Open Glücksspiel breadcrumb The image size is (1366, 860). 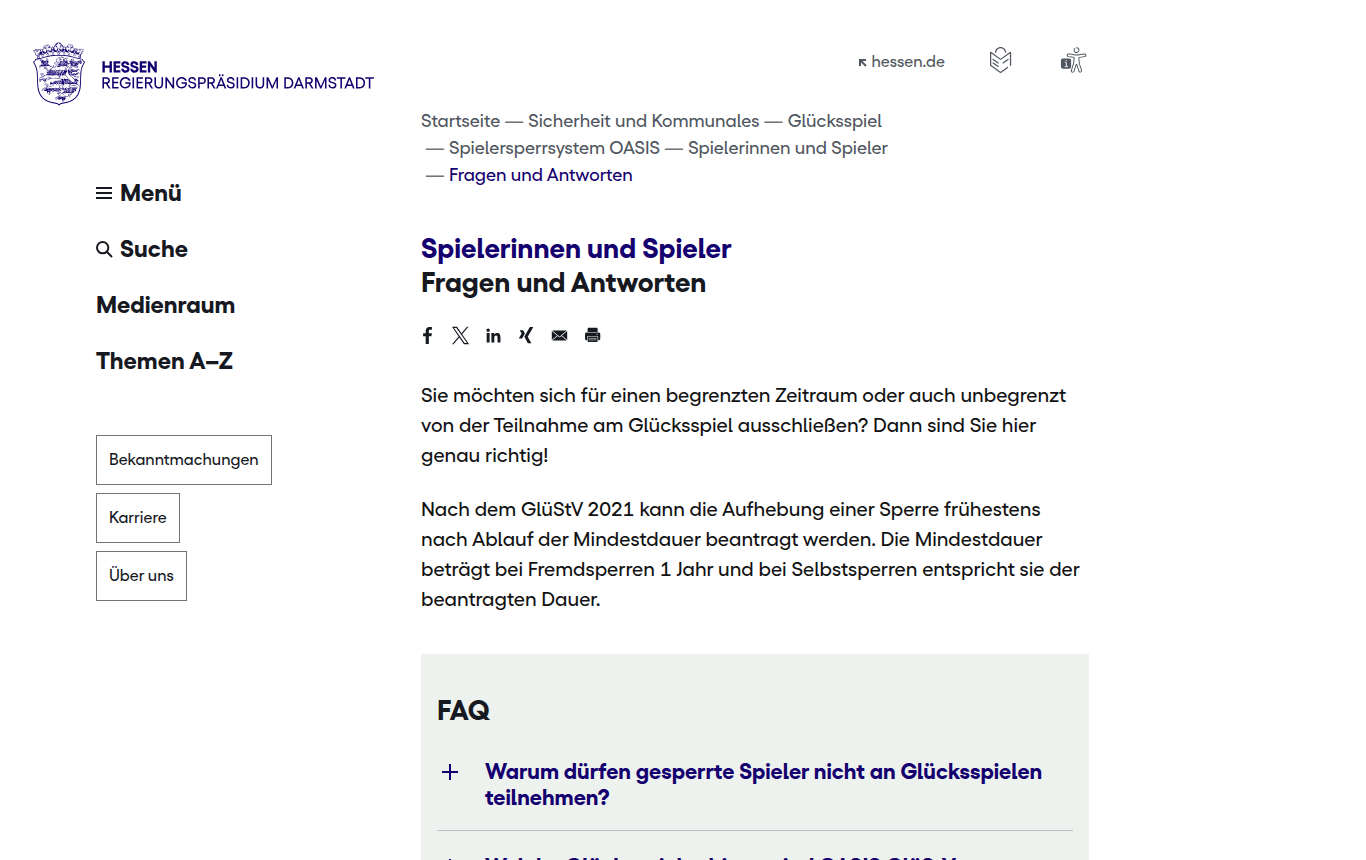click(835, 121)
